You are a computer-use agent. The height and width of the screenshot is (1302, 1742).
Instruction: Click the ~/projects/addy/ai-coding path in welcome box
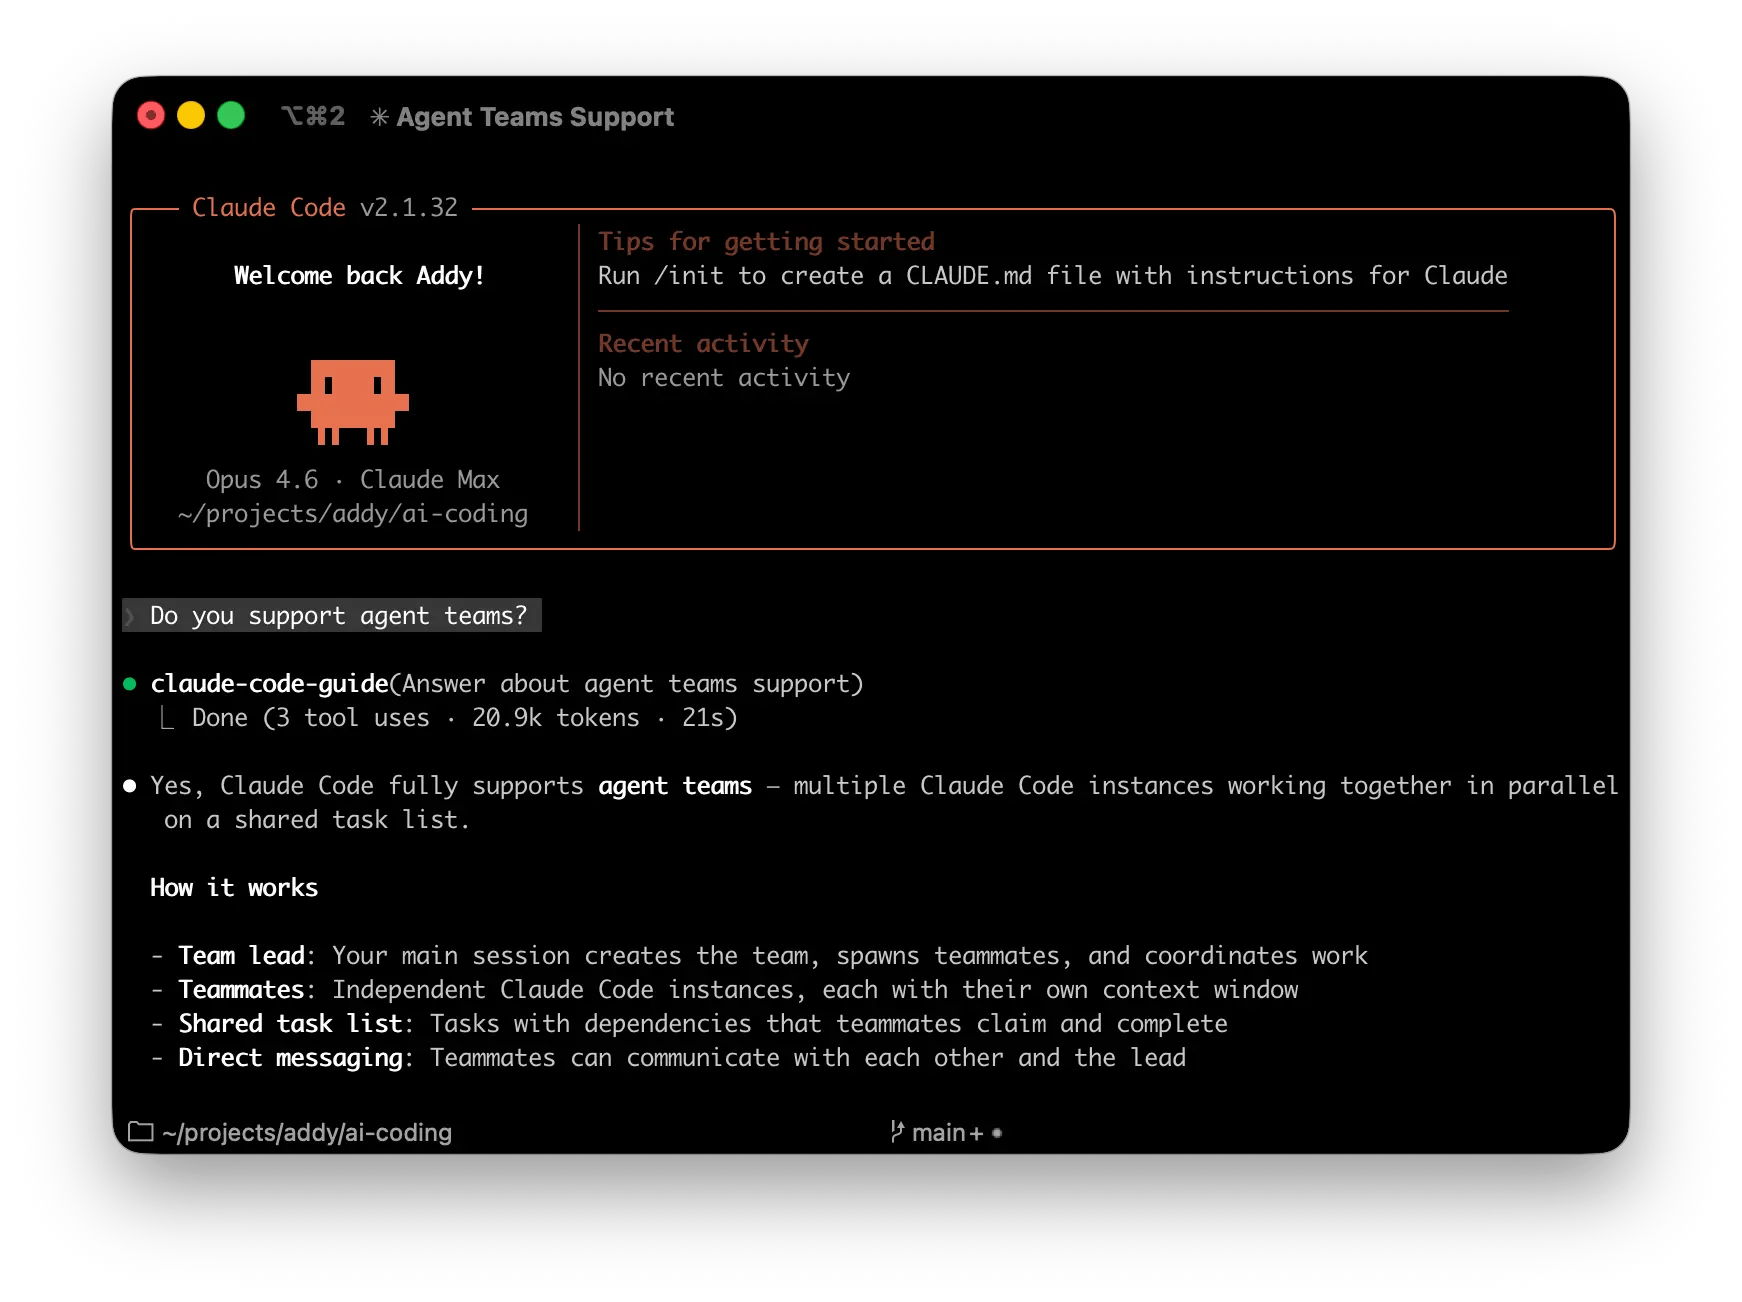pyautogui.click(x=353, y=514)
